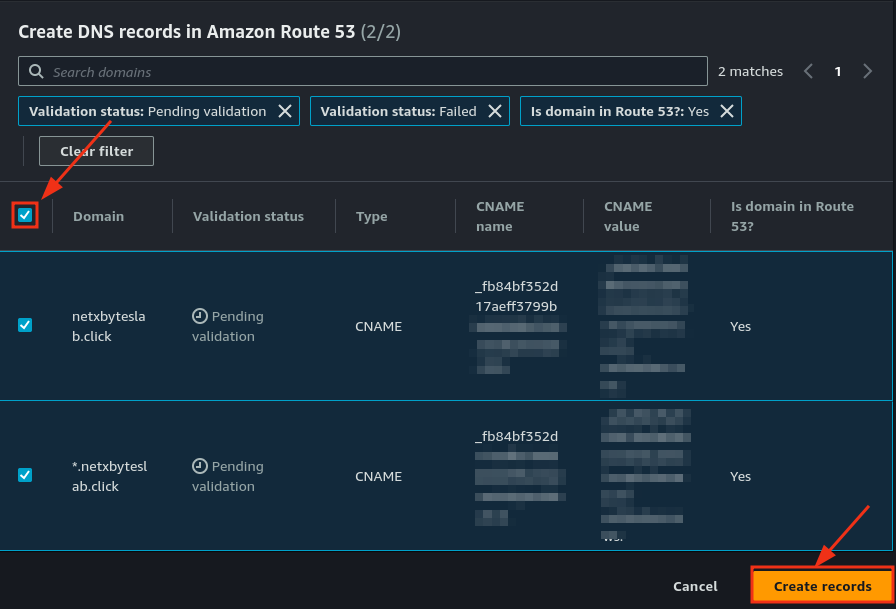Uncheck the netxbyteslab.click row checkbox
The width and height of the screenshot is (896, 609).
[x=25, y=325]
